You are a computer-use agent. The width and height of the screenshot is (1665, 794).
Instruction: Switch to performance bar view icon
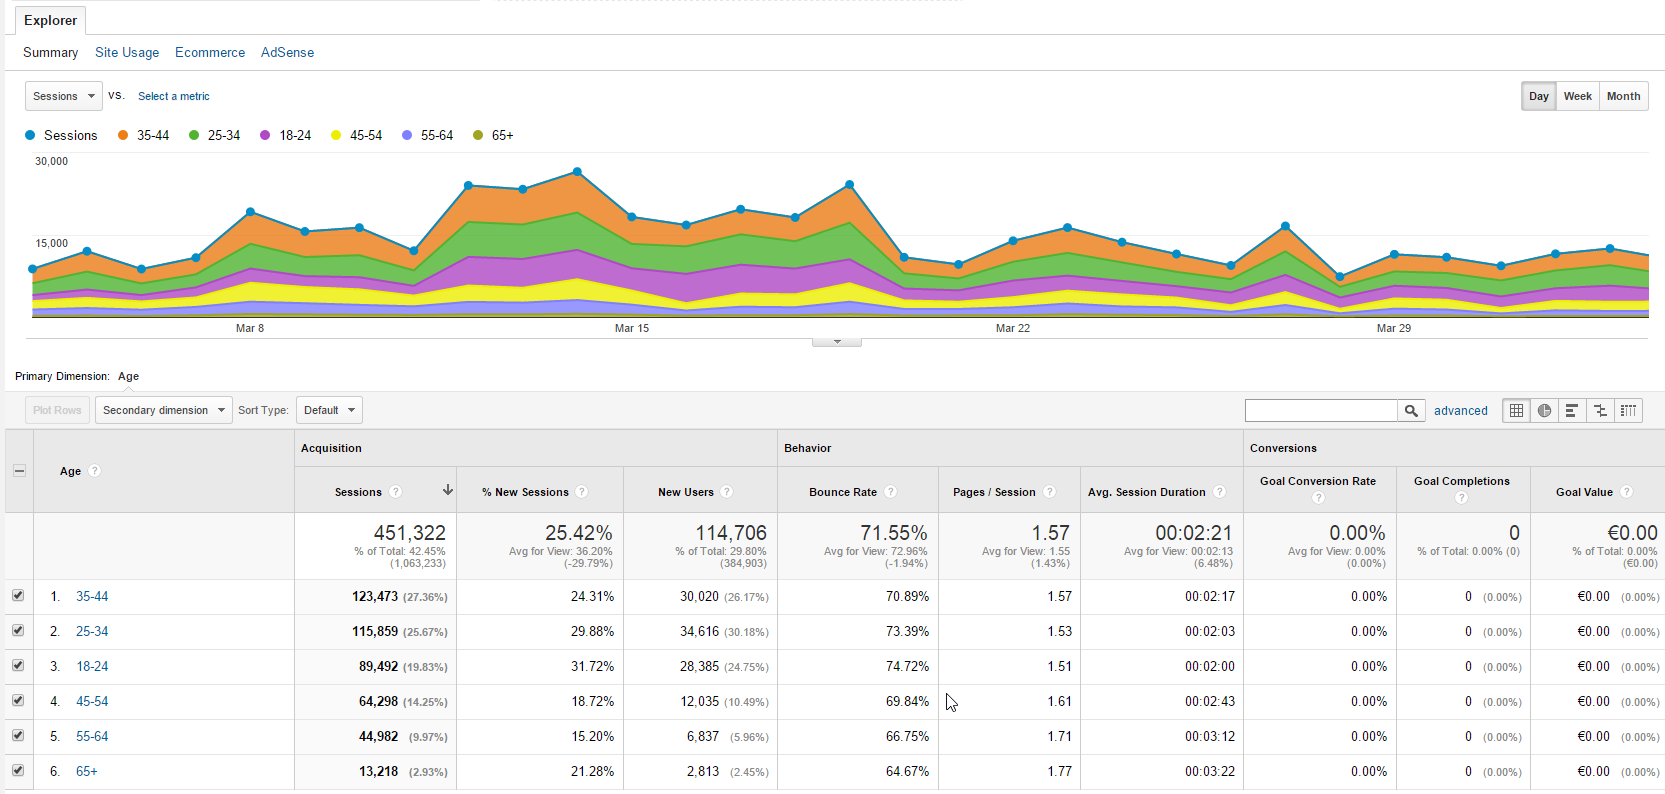tap(1573, 410)
